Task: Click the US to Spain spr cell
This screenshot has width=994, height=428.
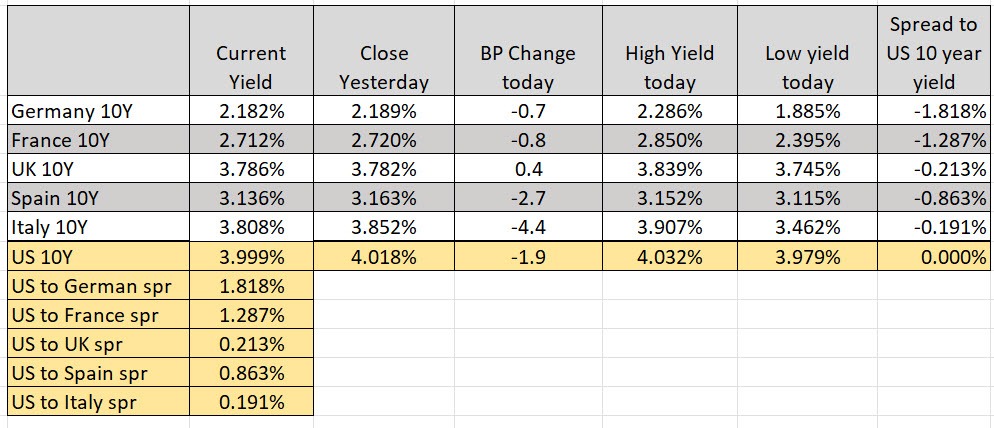Action: (97, 373)
